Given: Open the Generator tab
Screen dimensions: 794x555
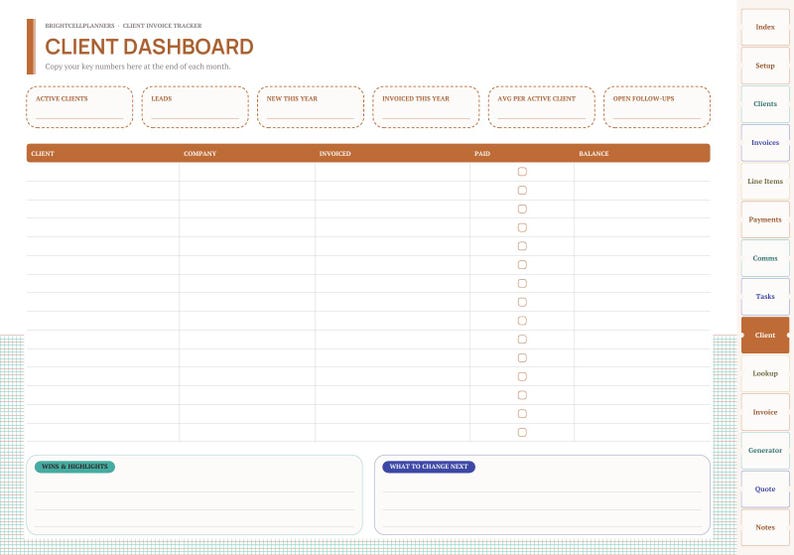Looking at the screenshot, I should coord(765,450).
